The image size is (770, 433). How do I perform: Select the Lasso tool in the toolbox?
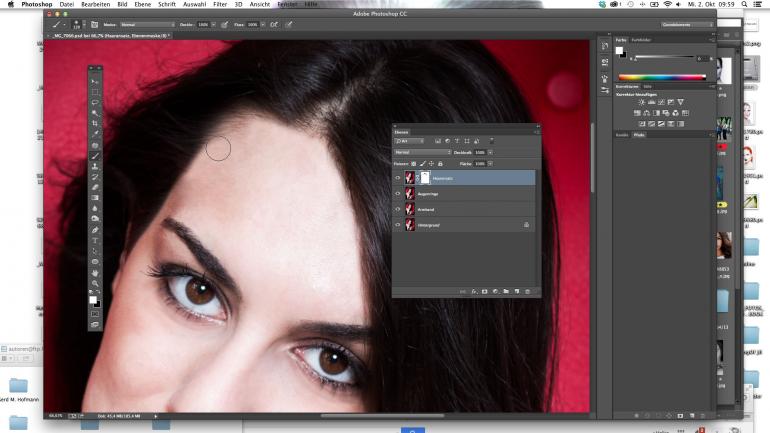(95, 102)
